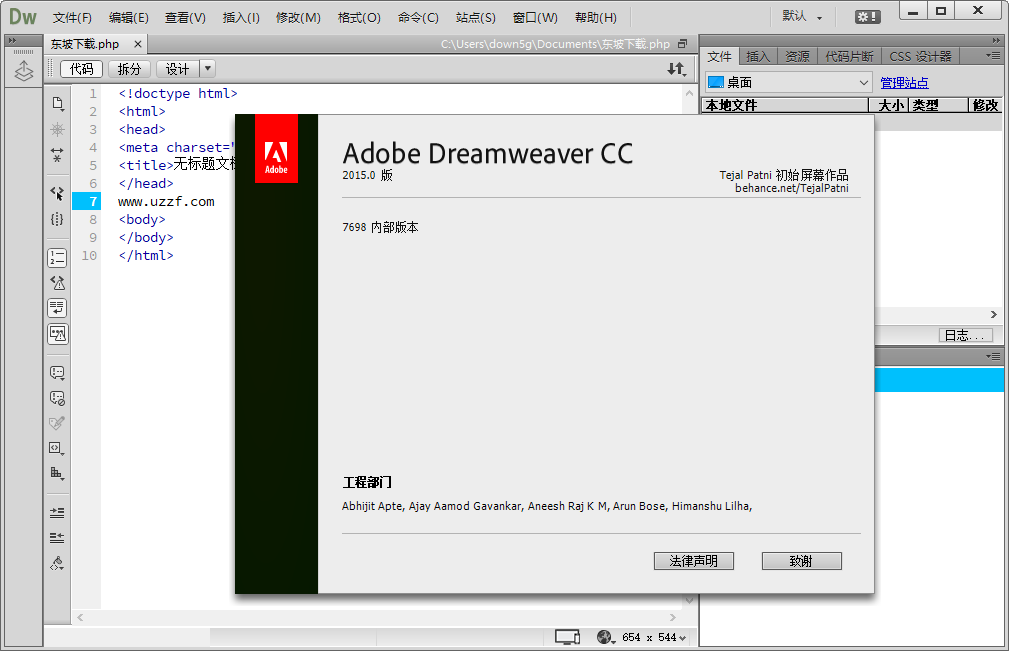Switch to the 资源 panel tab
The height and width of the screenshot is (651, 1009).
pos(797,57)
